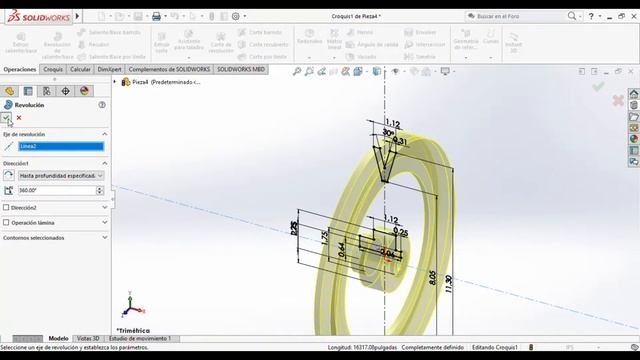
Task: Click the 360.00° angle input field
Action: (57, 190)
